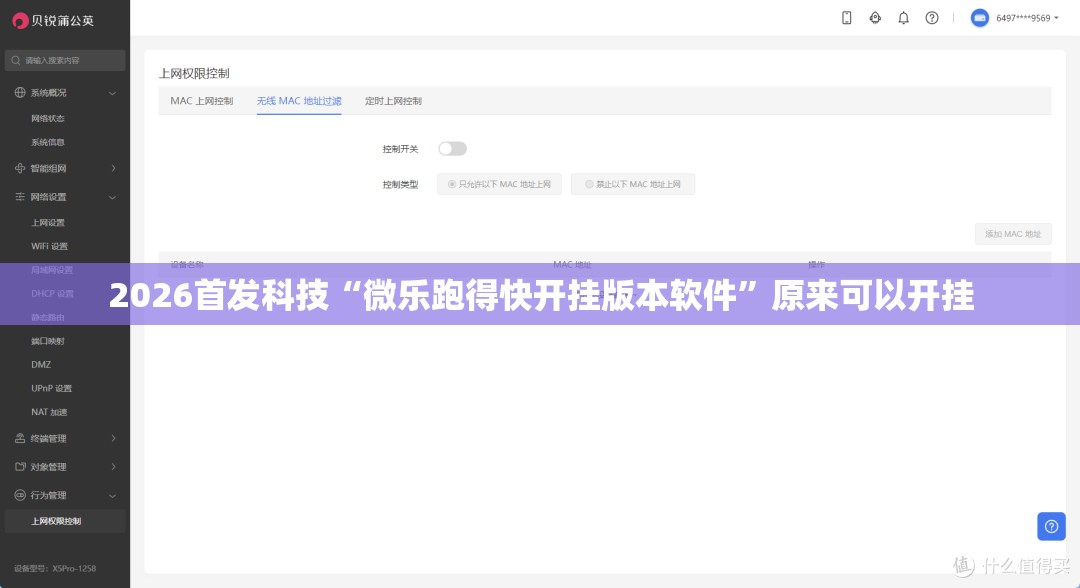Collapse the 行为管理 section chevron
Viewport: 1080px width, 588px height.
coord(112,496)
